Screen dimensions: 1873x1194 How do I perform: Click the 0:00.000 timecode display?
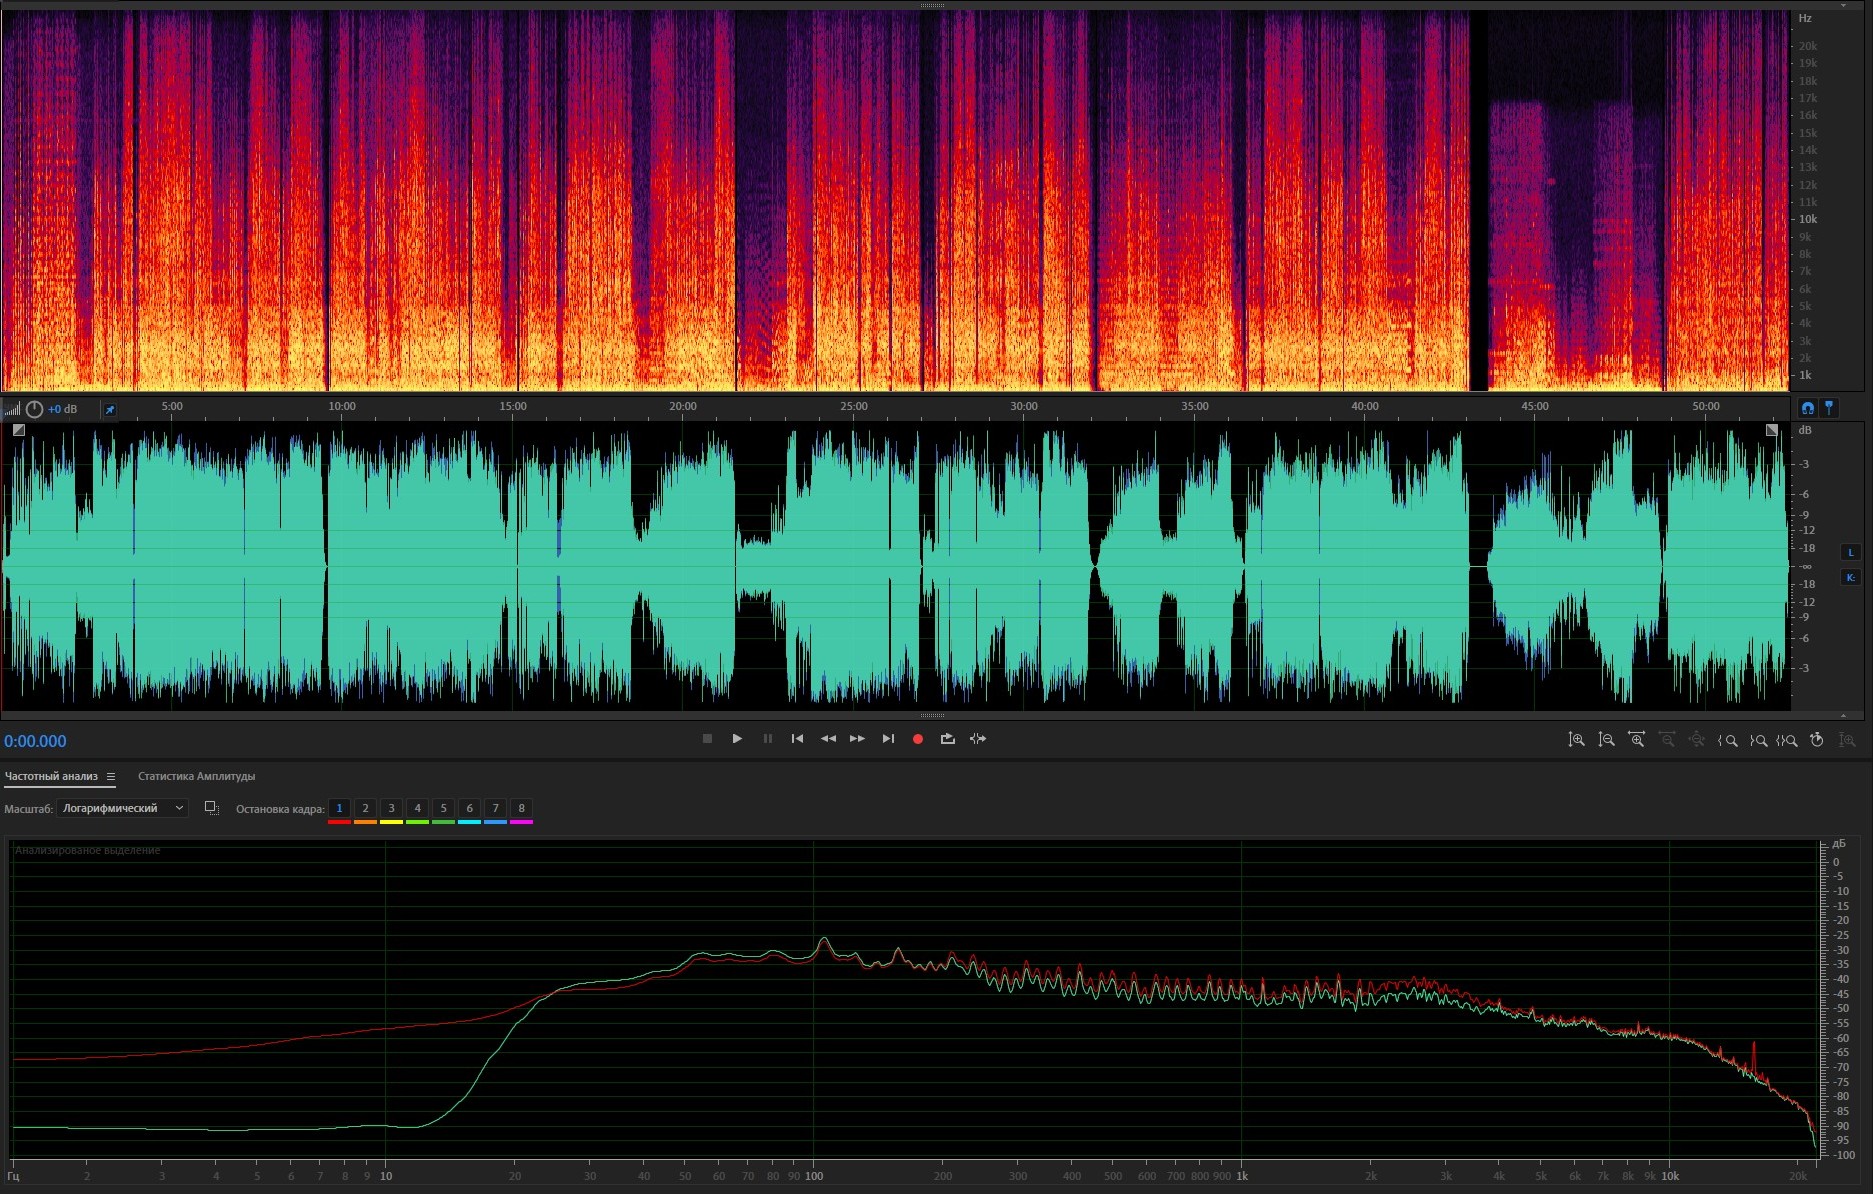(35, 741)
